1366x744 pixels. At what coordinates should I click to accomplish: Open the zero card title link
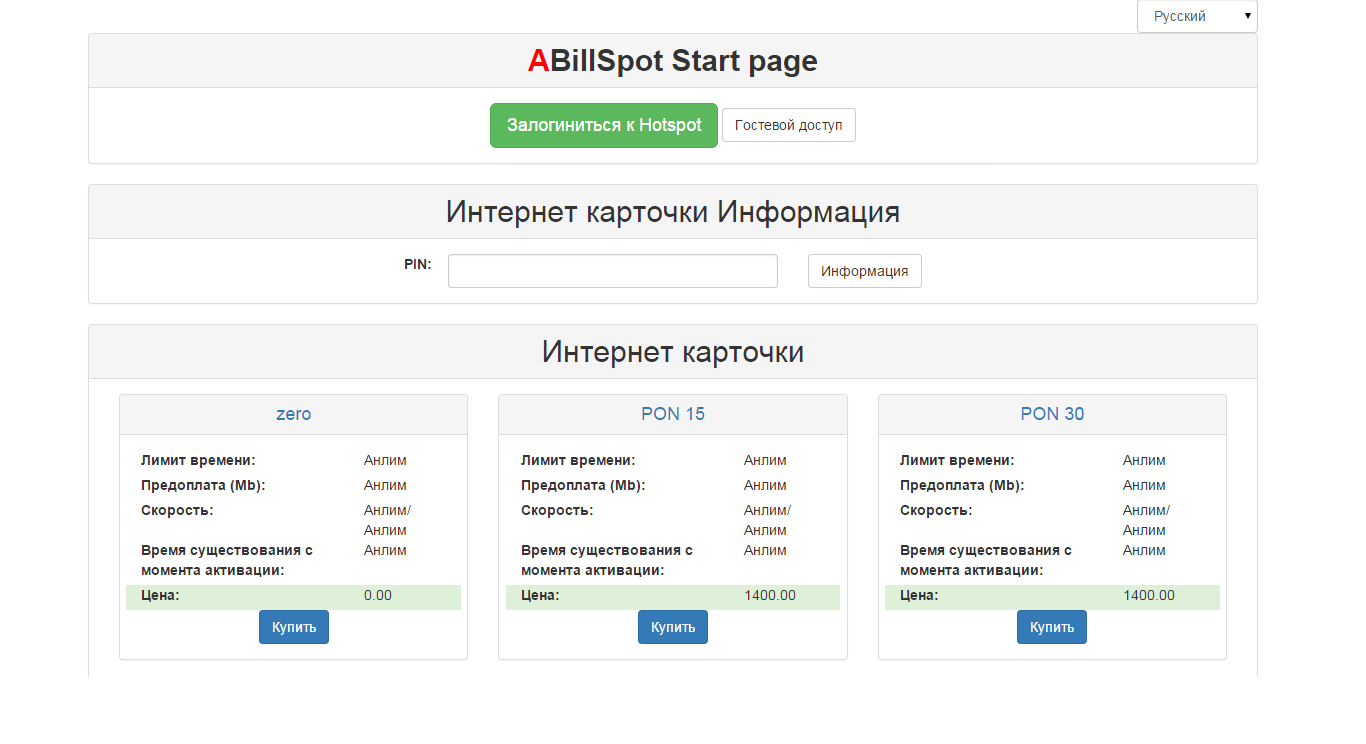(x=293, y=414)
